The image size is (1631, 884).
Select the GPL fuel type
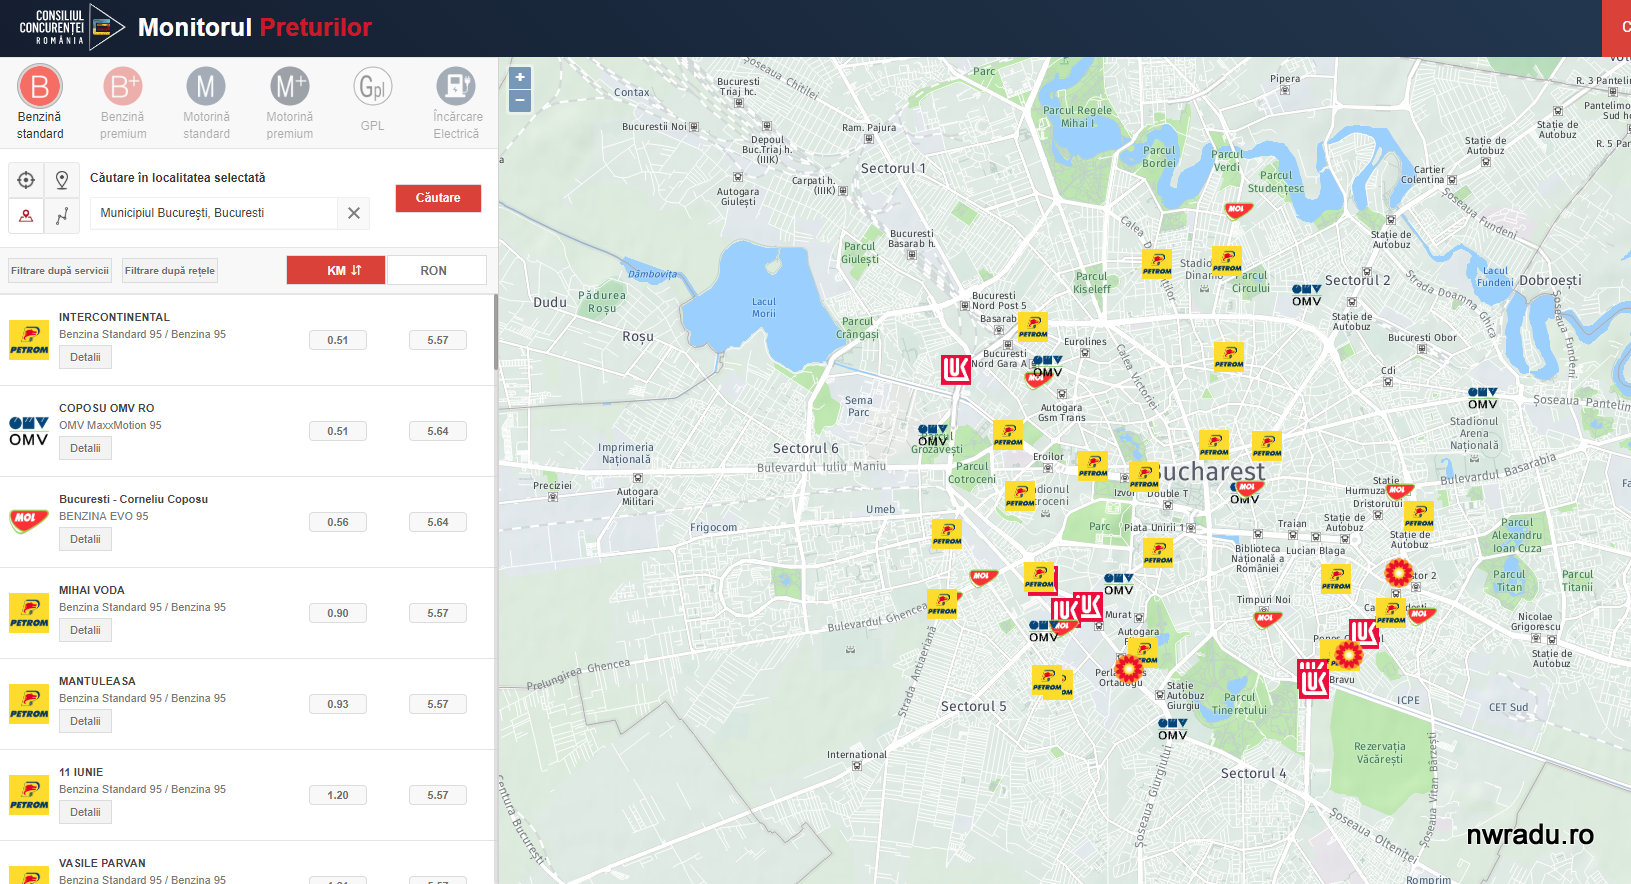pyautogui.click(x=372, y=100)
